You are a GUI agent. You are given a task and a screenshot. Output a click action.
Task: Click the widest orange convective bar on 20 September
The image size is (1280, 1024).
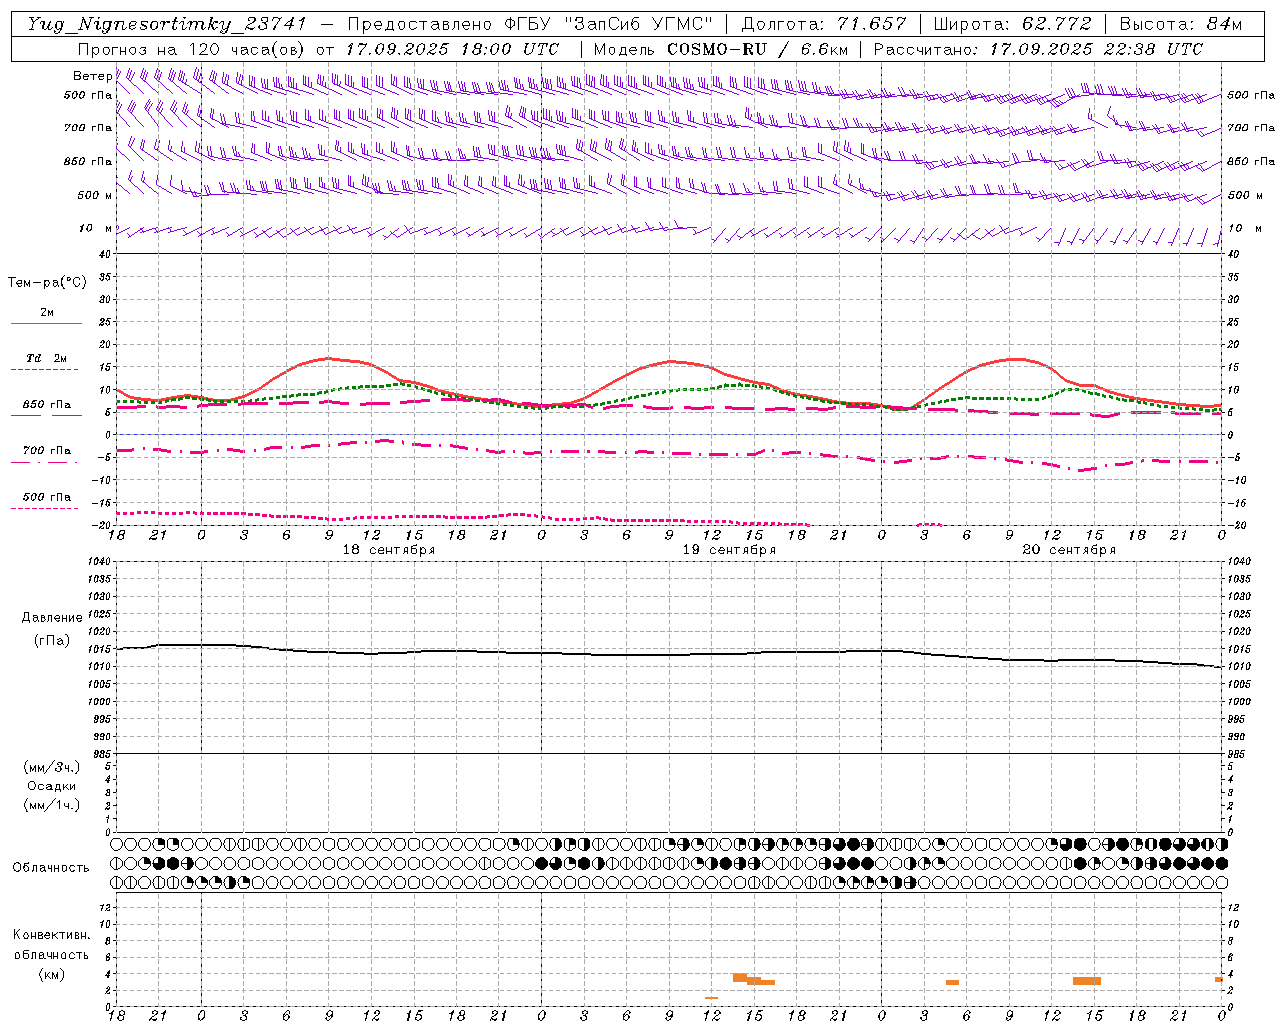[x=1087, y=981]
